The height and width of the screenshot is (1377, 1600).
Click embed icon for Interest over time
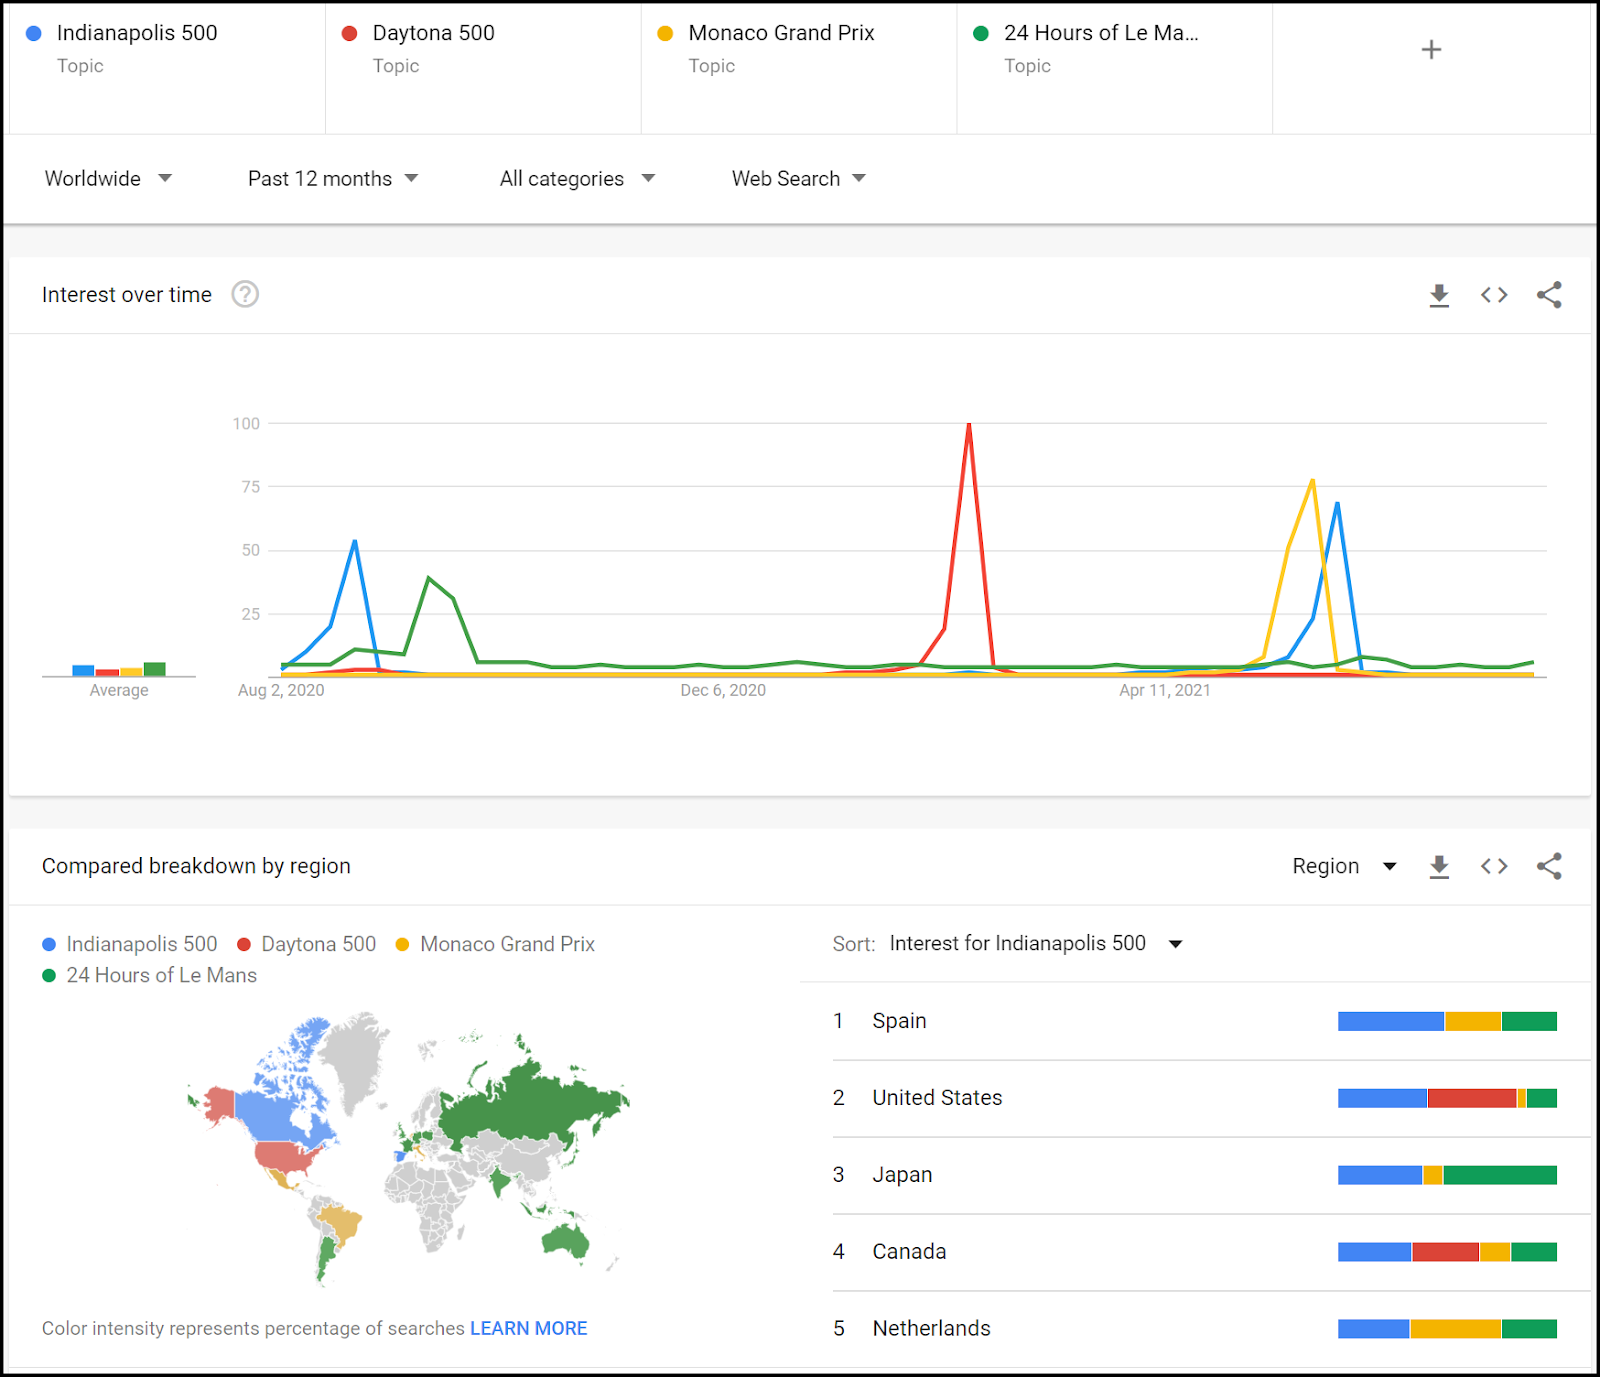click(1494, 295)
